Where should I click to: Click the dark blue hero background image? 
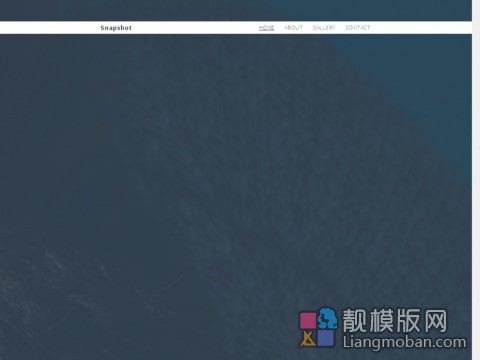pyautogui.click(x=200, y=167)
